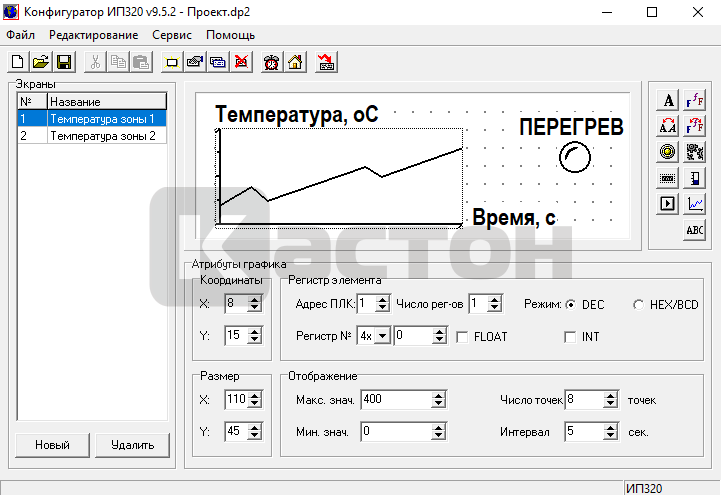Viewport: 721px width, 495px height.
Task: Enable the FLOAT checkbox
Action: (x=463, y=337)
